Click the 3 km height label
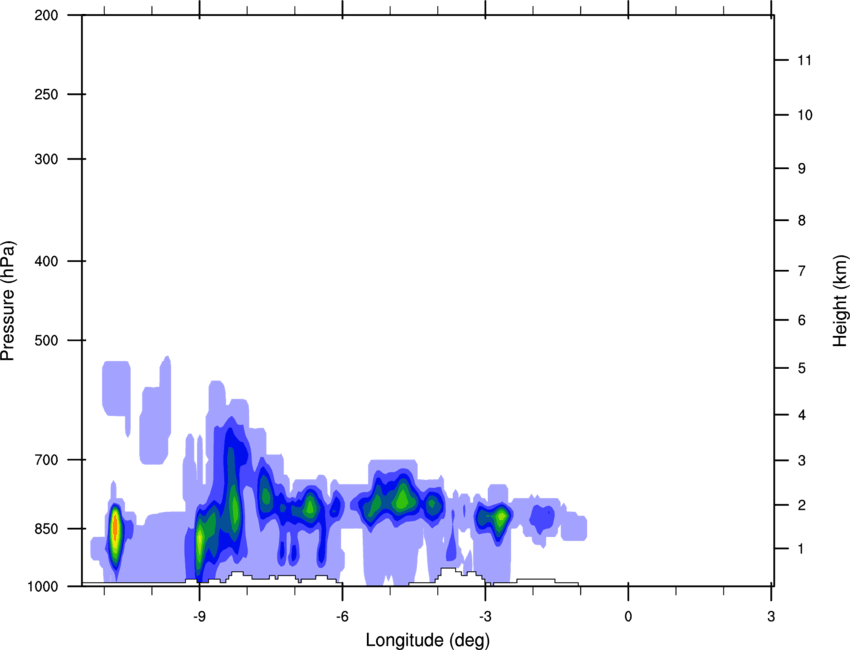The image size is (850, 650). point(802,461)
